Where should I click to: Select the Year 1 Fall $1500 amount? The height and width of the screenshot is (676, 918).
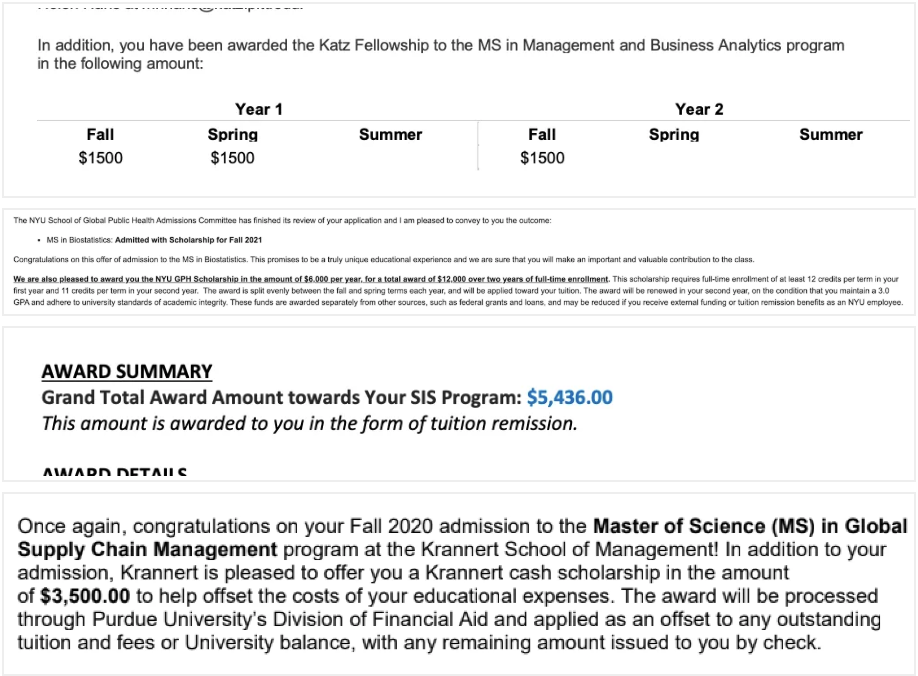tap(101, 158)
